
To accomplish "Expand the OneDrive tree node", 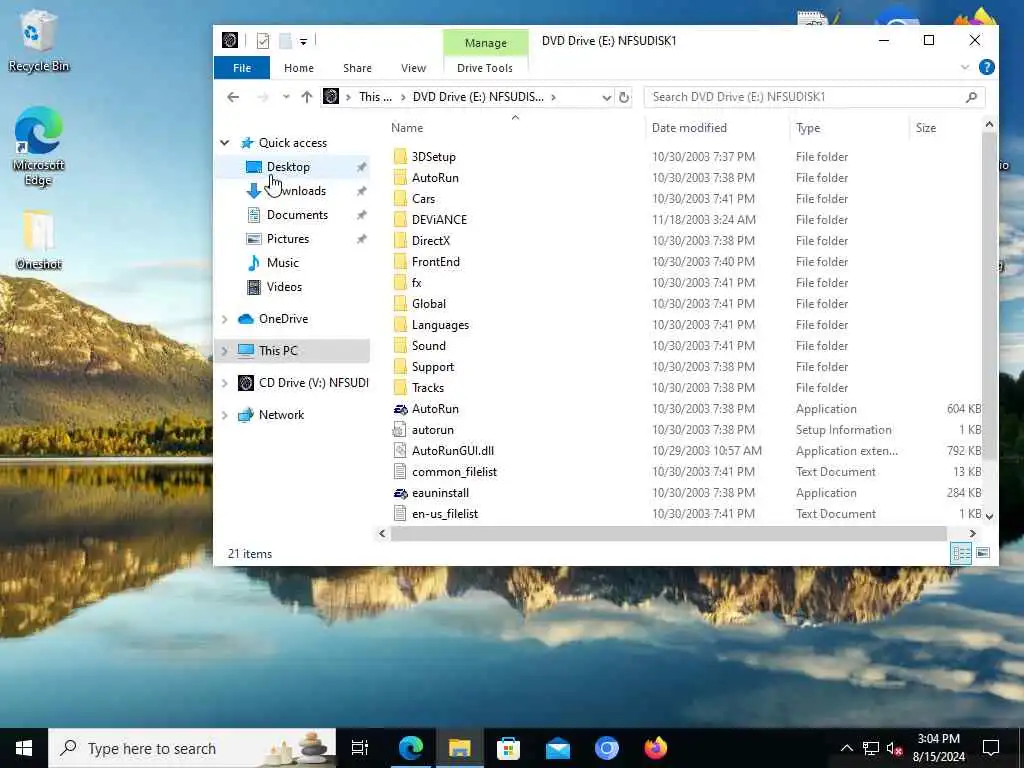I will (x=225, y=319).
